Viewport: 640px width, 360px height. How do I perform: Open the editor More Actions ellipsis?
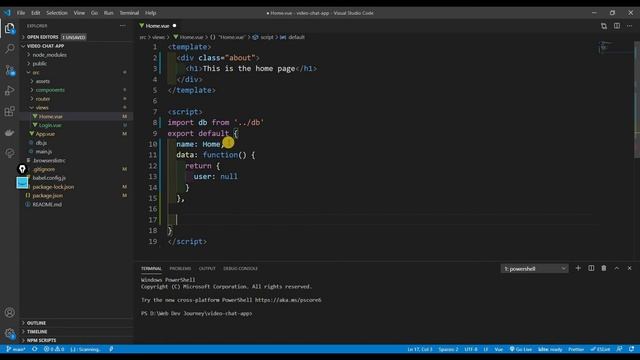click(629, 26)
